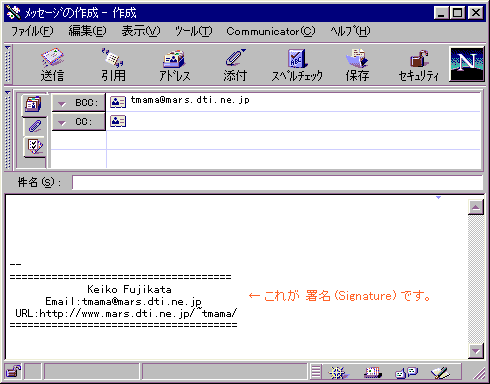
Task: Click the 添付 (Attach) paperclip icon
Action: coord(235,65)
